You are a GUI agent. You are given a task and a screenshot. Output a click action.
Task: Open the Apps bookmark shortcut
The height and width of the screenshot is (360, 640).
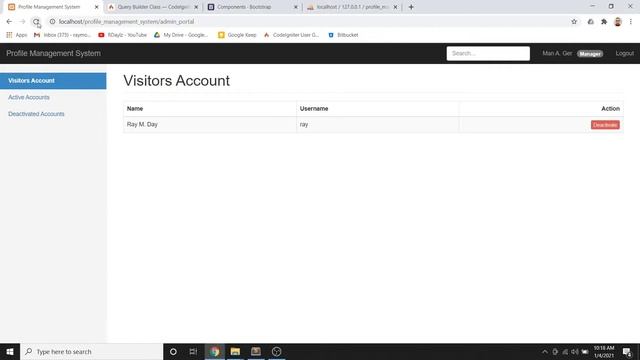(16, 35)
